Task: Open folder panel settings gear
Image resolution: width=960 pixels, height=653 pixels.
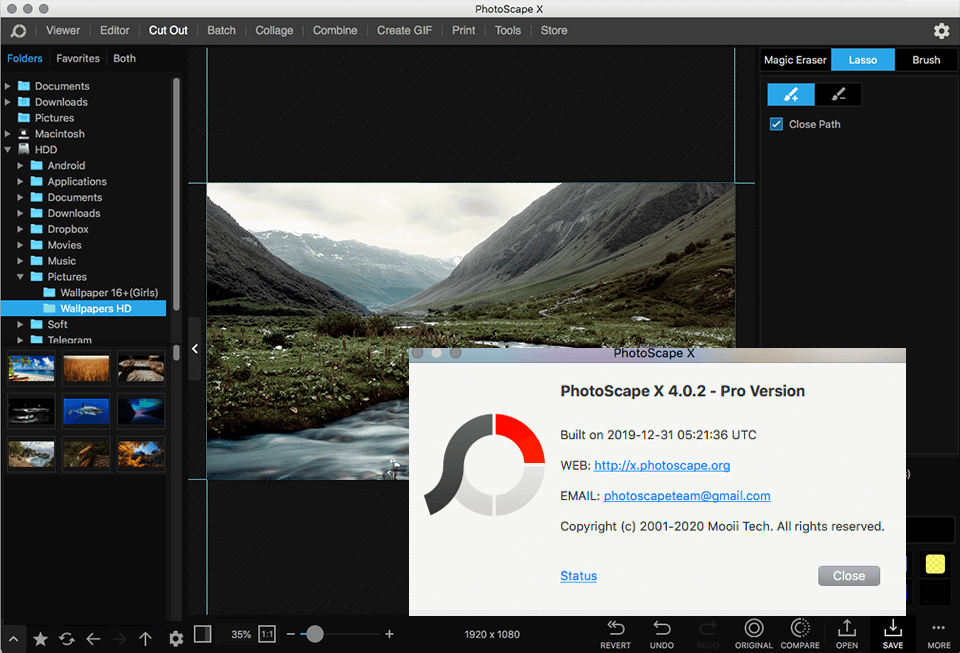Action: 176,639
